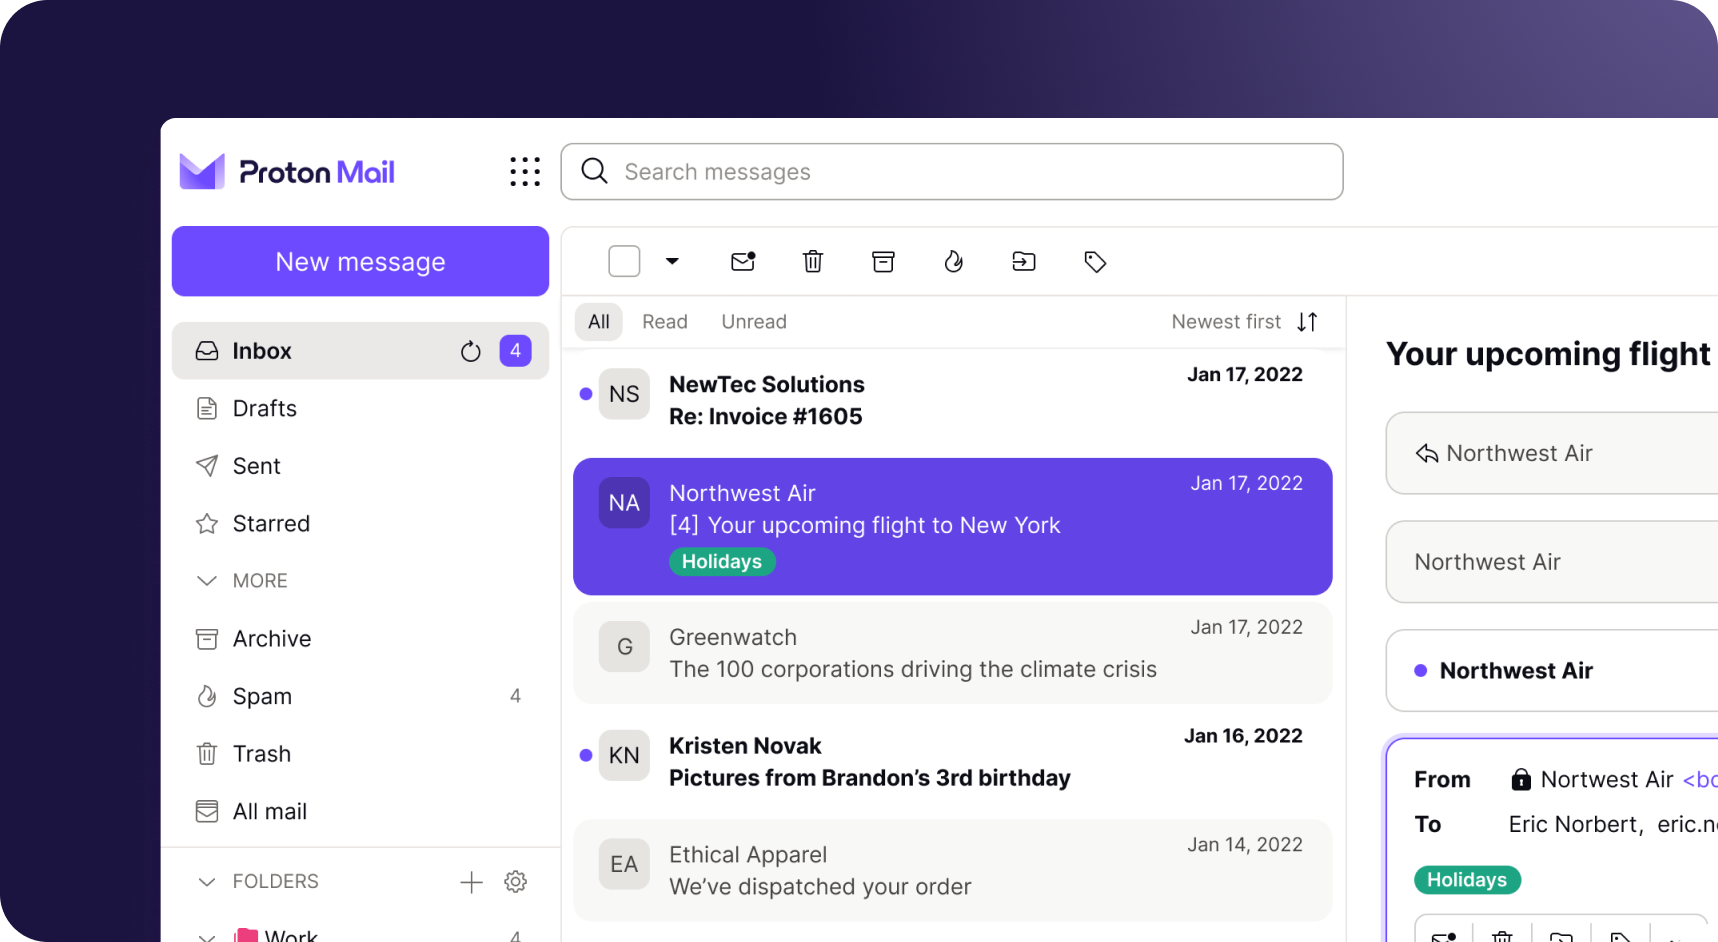Click the spam flame icon in the toolbar
The width and height of the screenshot is (1718, 942).
point(953,262)
